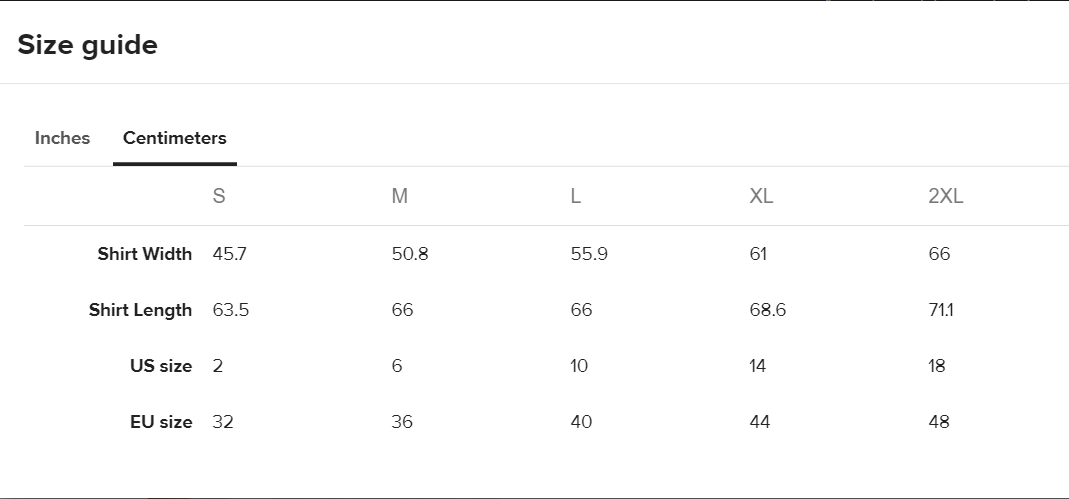This screenshot has height=499, width=1069.
Task: Click the 68.6 shirt length for XL
Action: (x=768, y=309)
